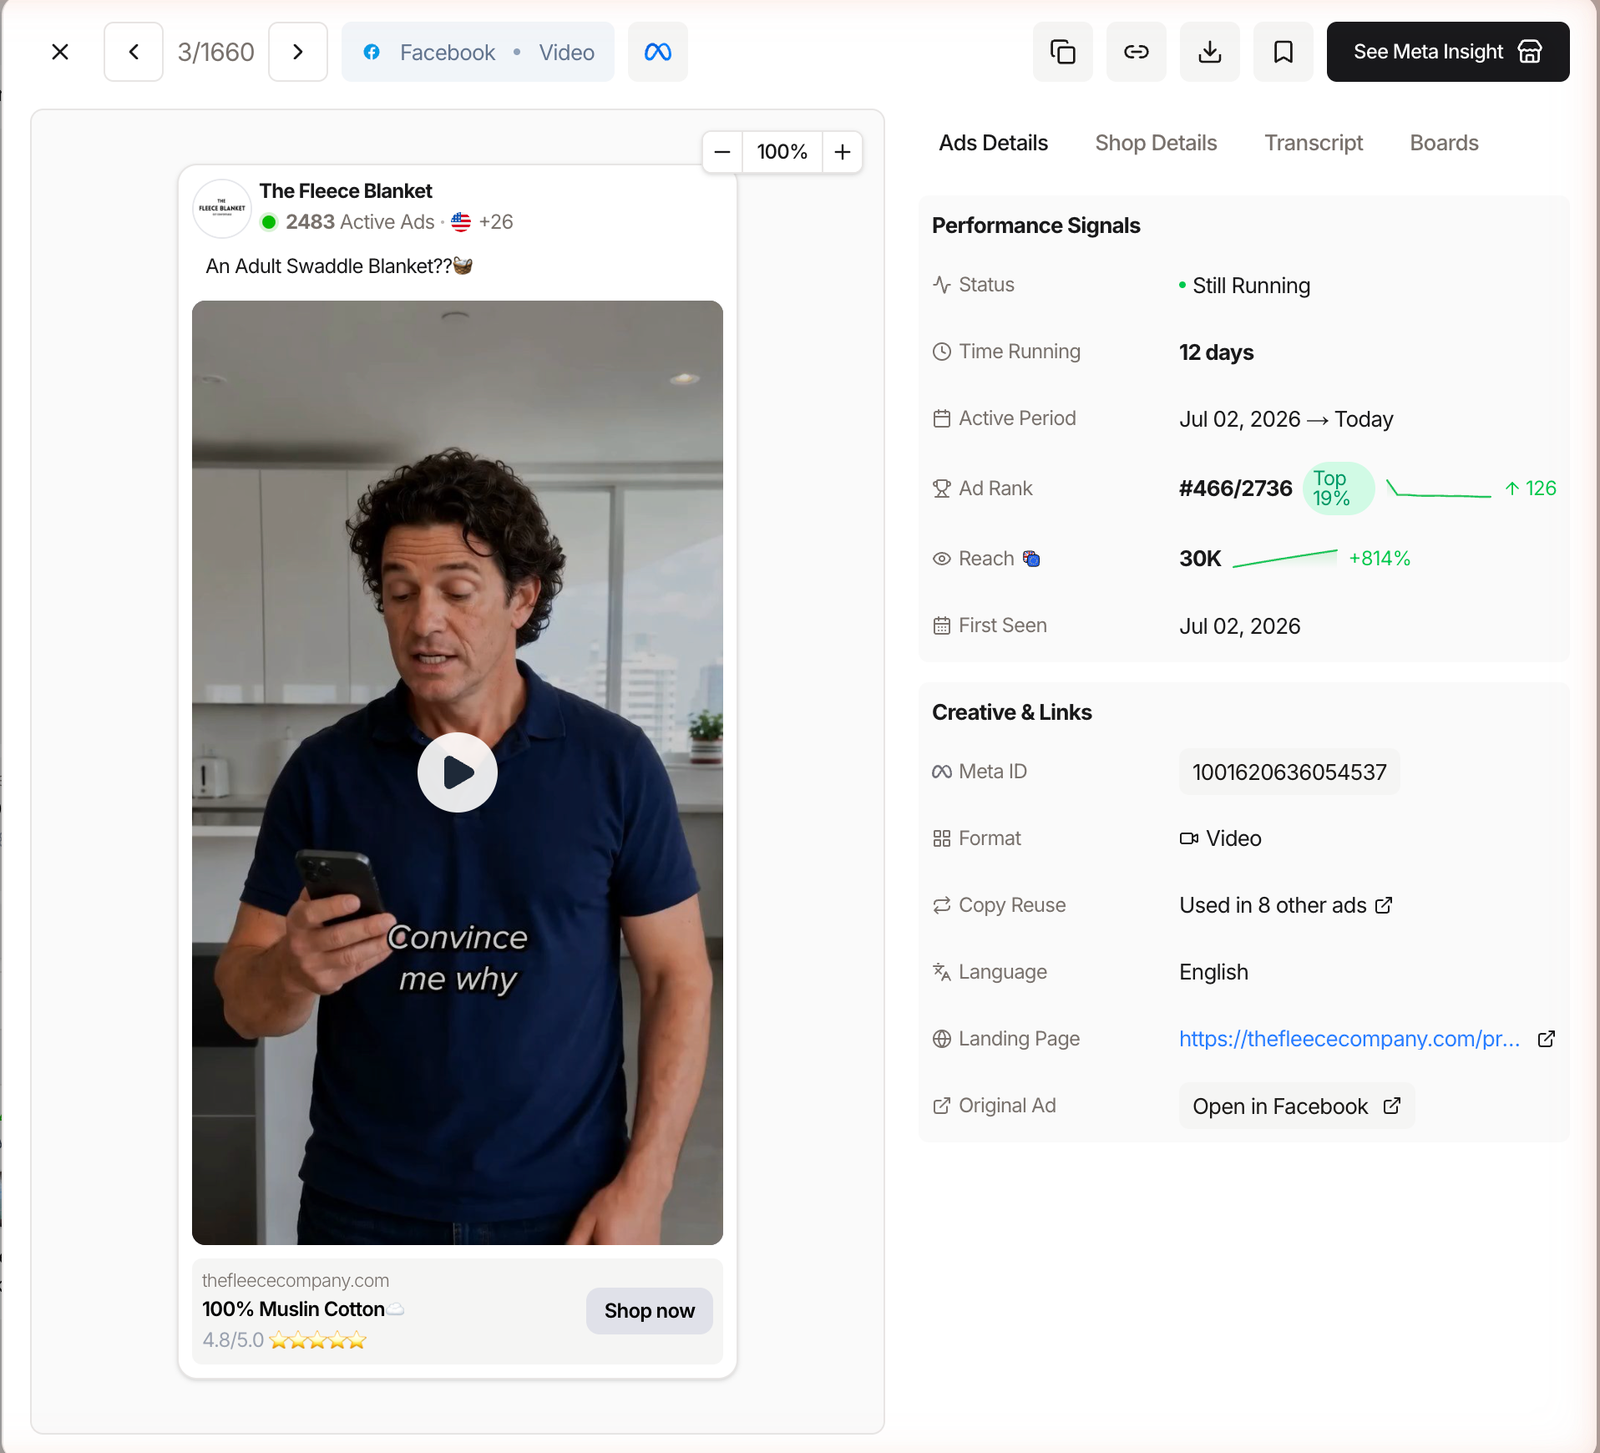
Task: Click the Fleece Blanket advertiser avatar
Action: click(222, 209)
